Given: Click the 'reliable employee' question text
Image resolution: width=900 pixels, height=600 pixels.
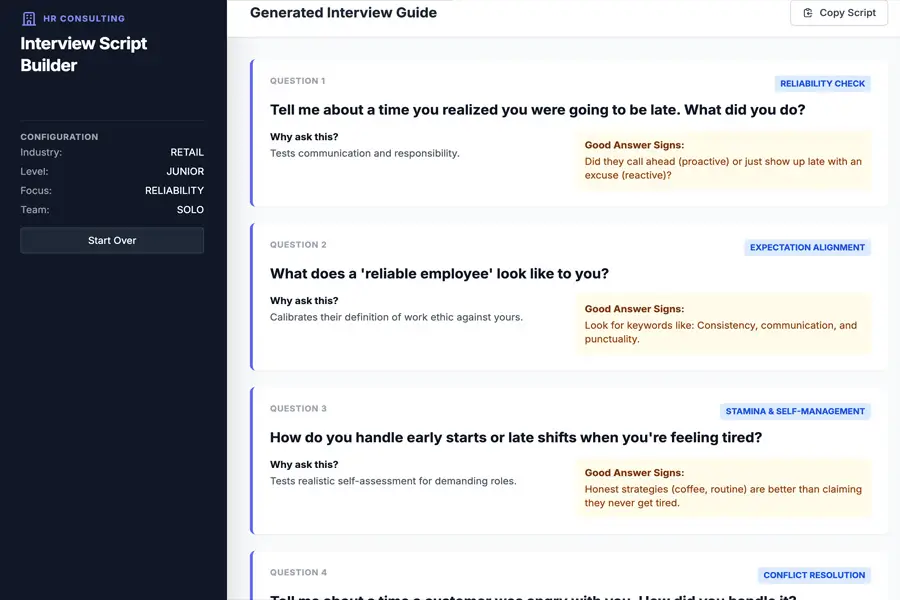Looking at the screenshot, I should pyautogui.click(x=439, y=274).
